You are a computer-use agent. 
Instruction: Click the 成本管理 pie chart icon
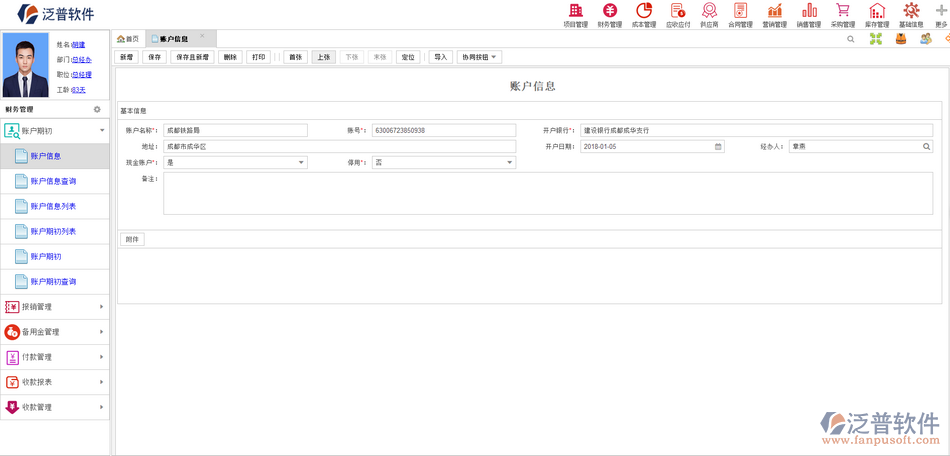click(644, 14)
